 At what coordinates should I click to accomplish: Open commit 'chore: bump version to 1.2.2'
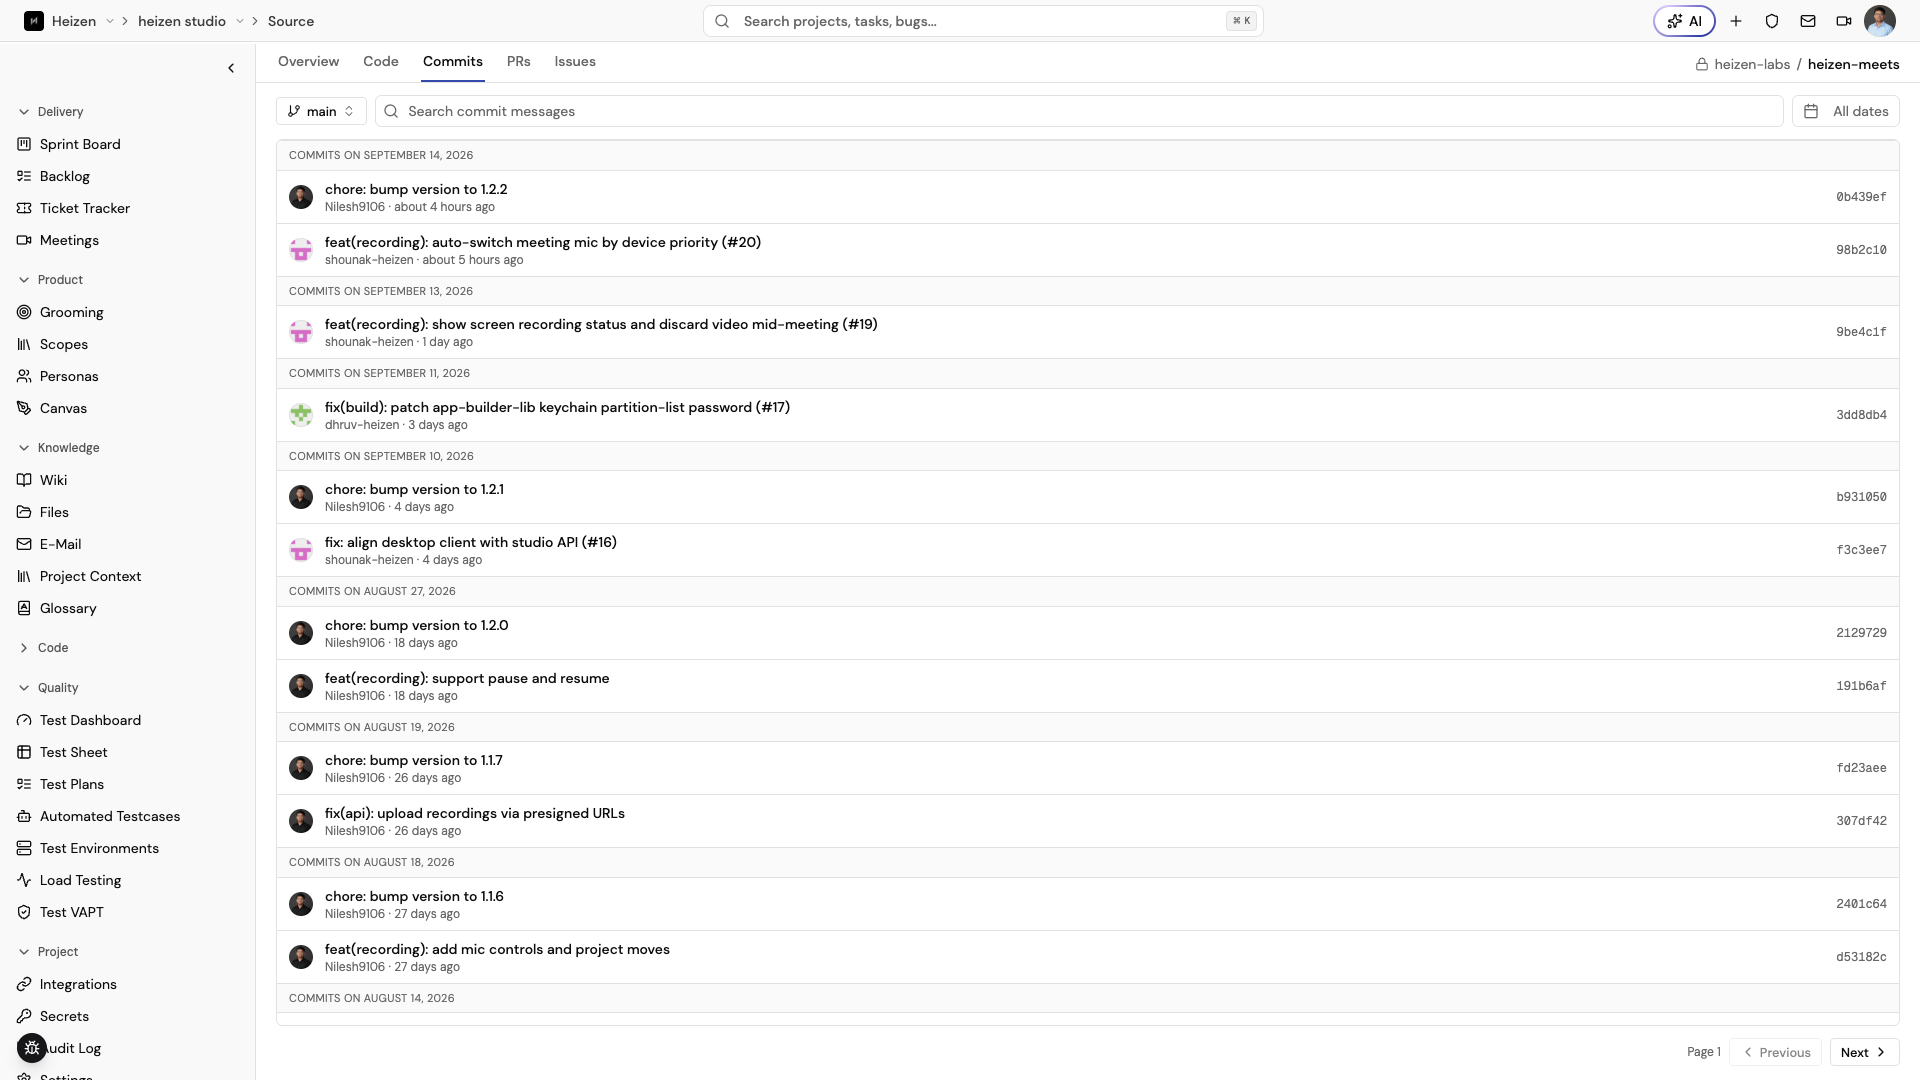[x=416, y=189]
